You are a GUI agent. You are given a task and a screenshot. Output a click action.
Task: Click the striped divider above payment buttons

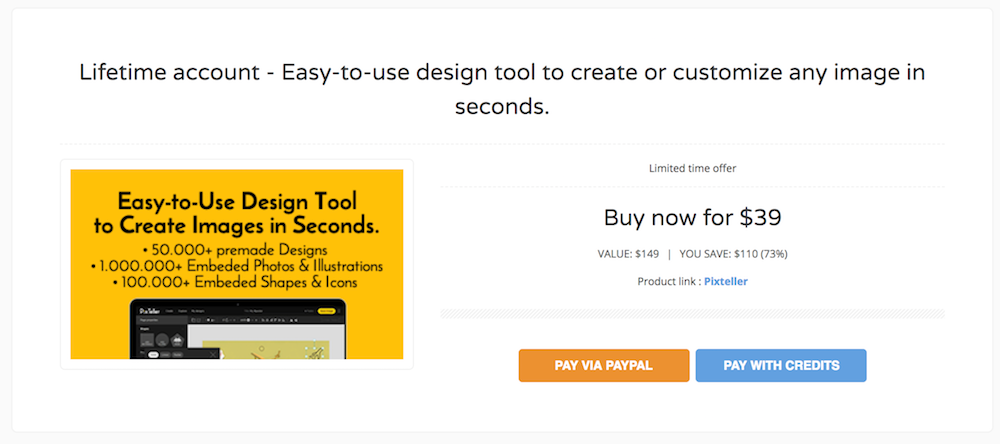click(692, 314)
